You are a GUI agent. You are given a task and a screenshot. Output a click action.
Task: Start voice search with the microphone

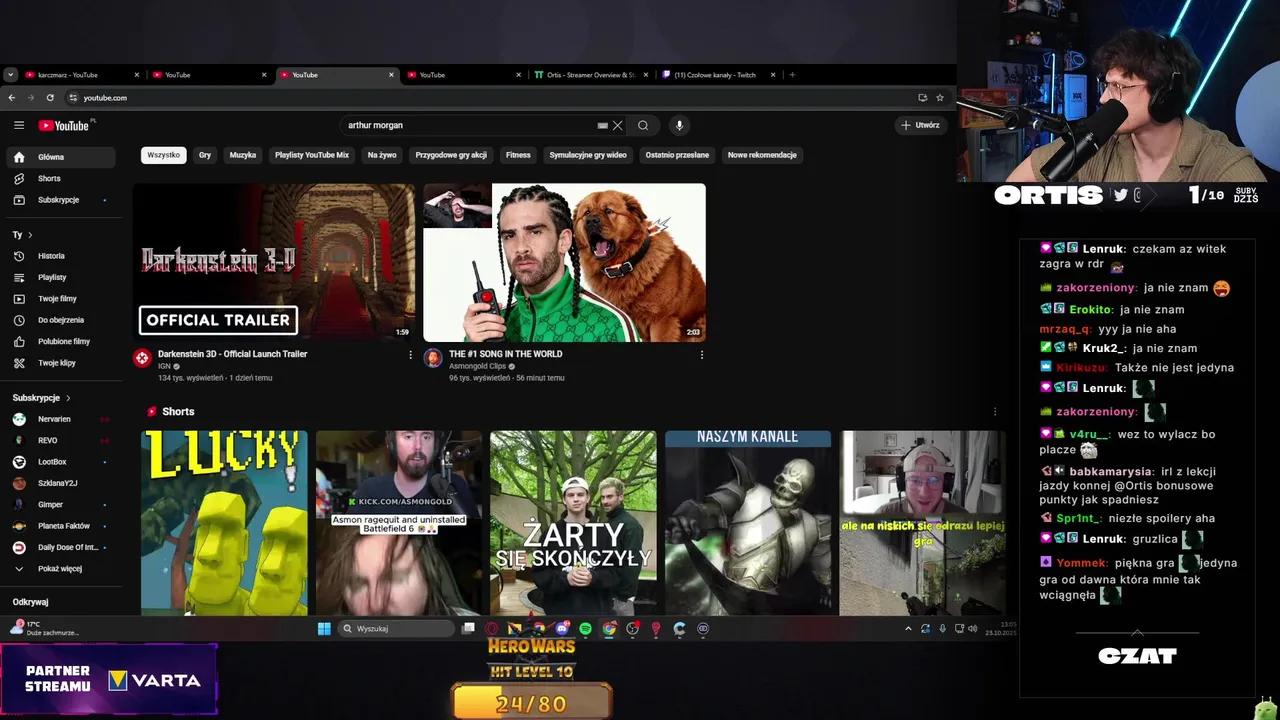coord(679,125)
